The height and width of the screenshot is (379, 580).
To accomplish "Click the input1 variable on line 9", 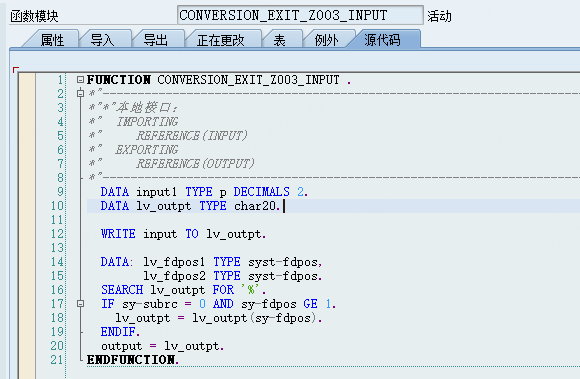I will 157,192.
